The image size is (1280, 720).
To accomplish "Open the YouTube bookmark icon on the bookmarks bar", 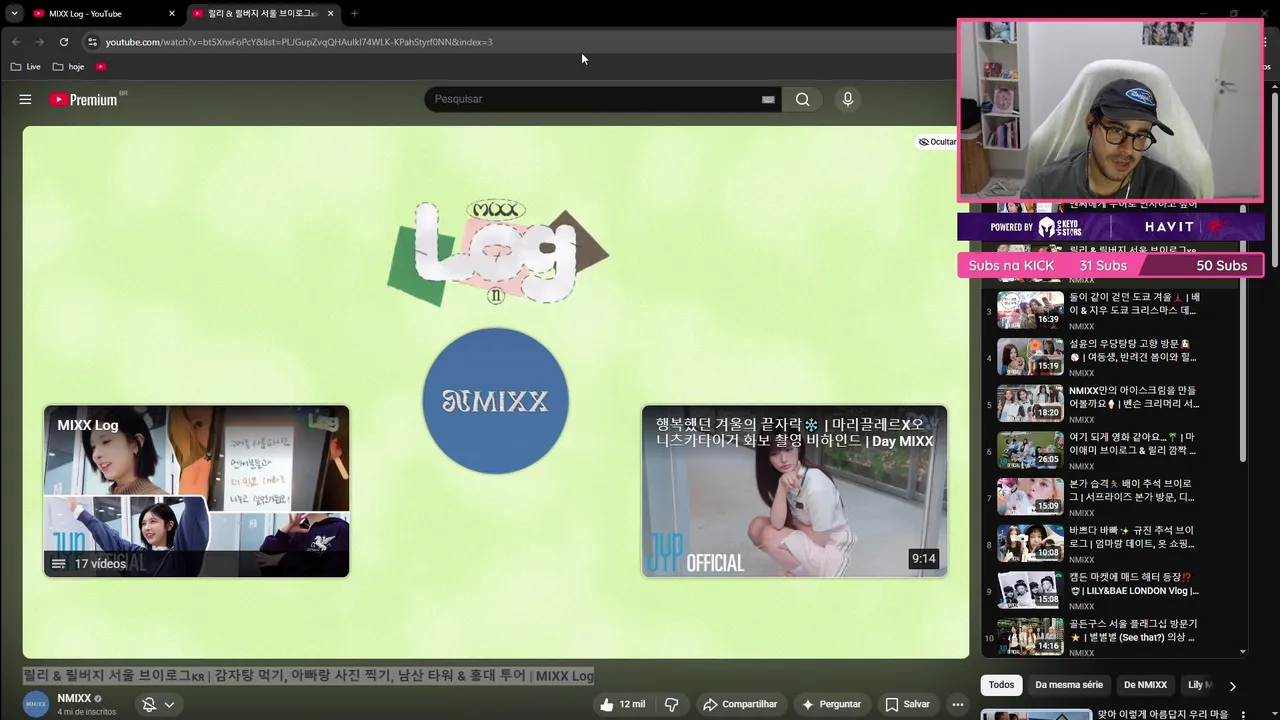I will point(101,66).
